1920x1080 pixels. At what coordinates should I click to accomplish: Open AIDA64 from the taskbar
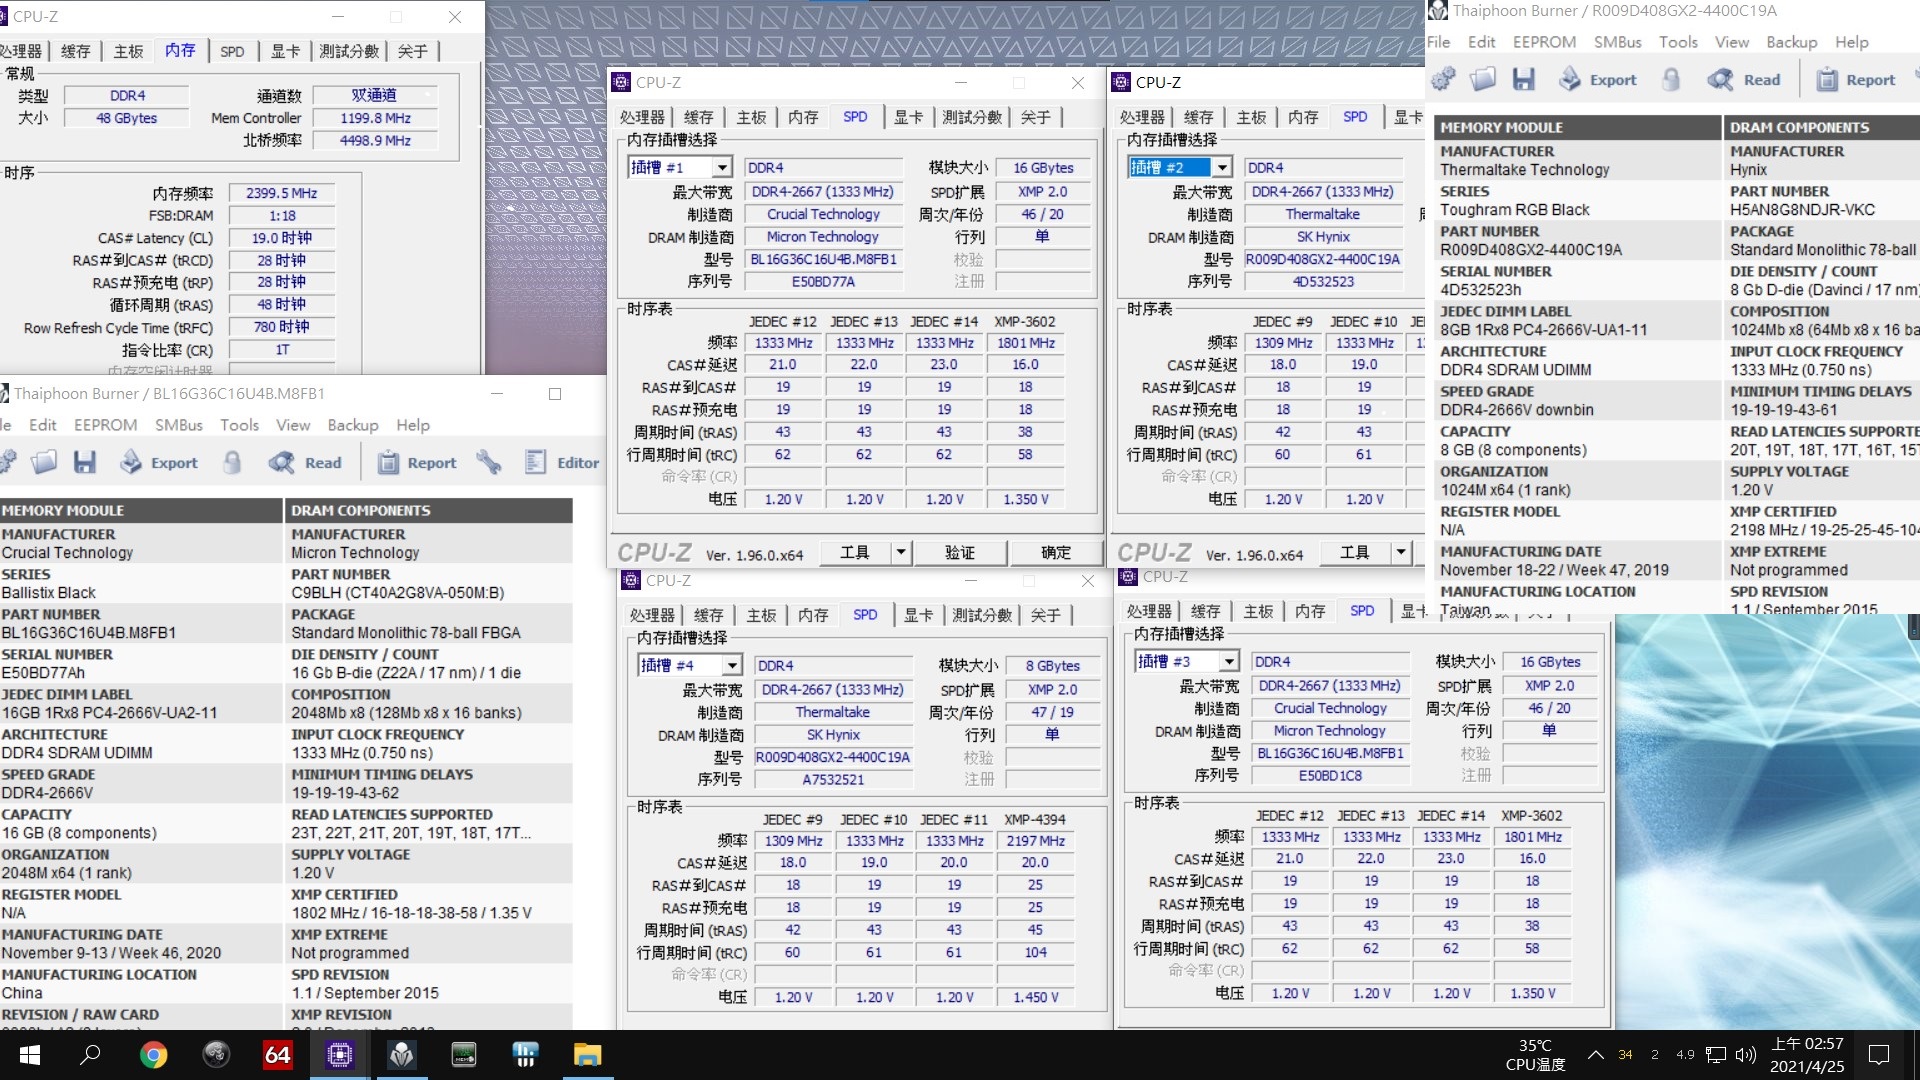[277, 1055]
